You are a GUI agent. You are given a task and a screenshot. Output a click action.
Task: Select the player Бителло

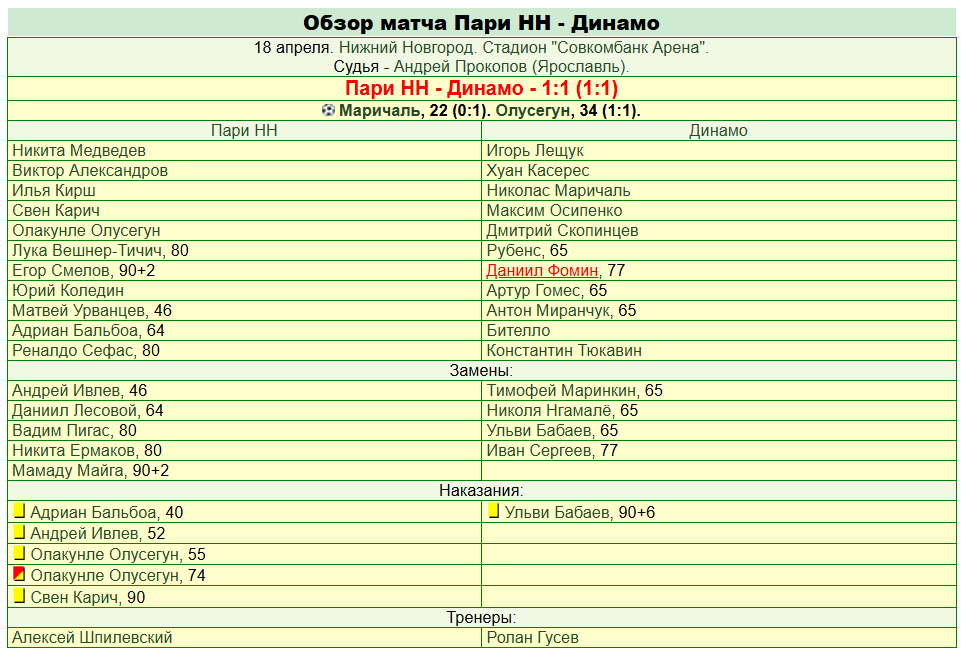518,330
